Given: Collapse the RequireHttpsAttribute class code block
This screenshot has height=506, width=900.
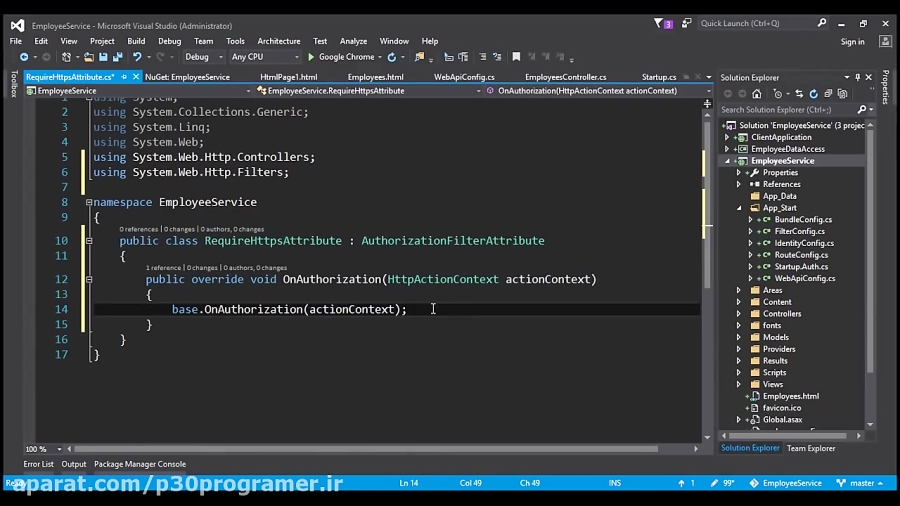Looking at the screenshot, I should tap(89, 241).
